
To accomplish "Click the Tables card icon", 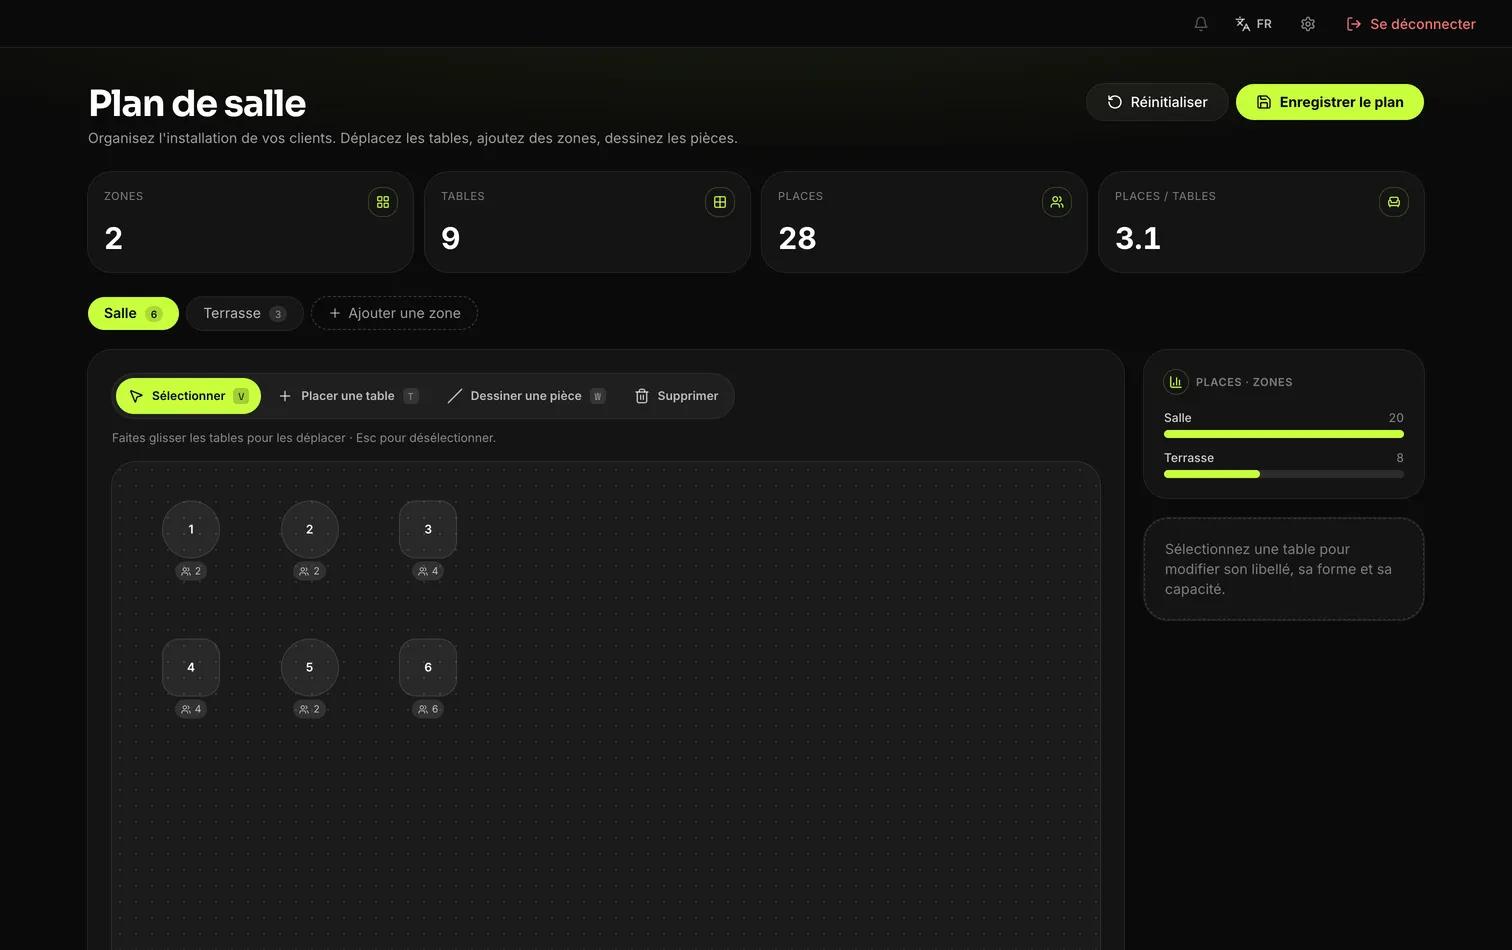I will click(720, 202).
